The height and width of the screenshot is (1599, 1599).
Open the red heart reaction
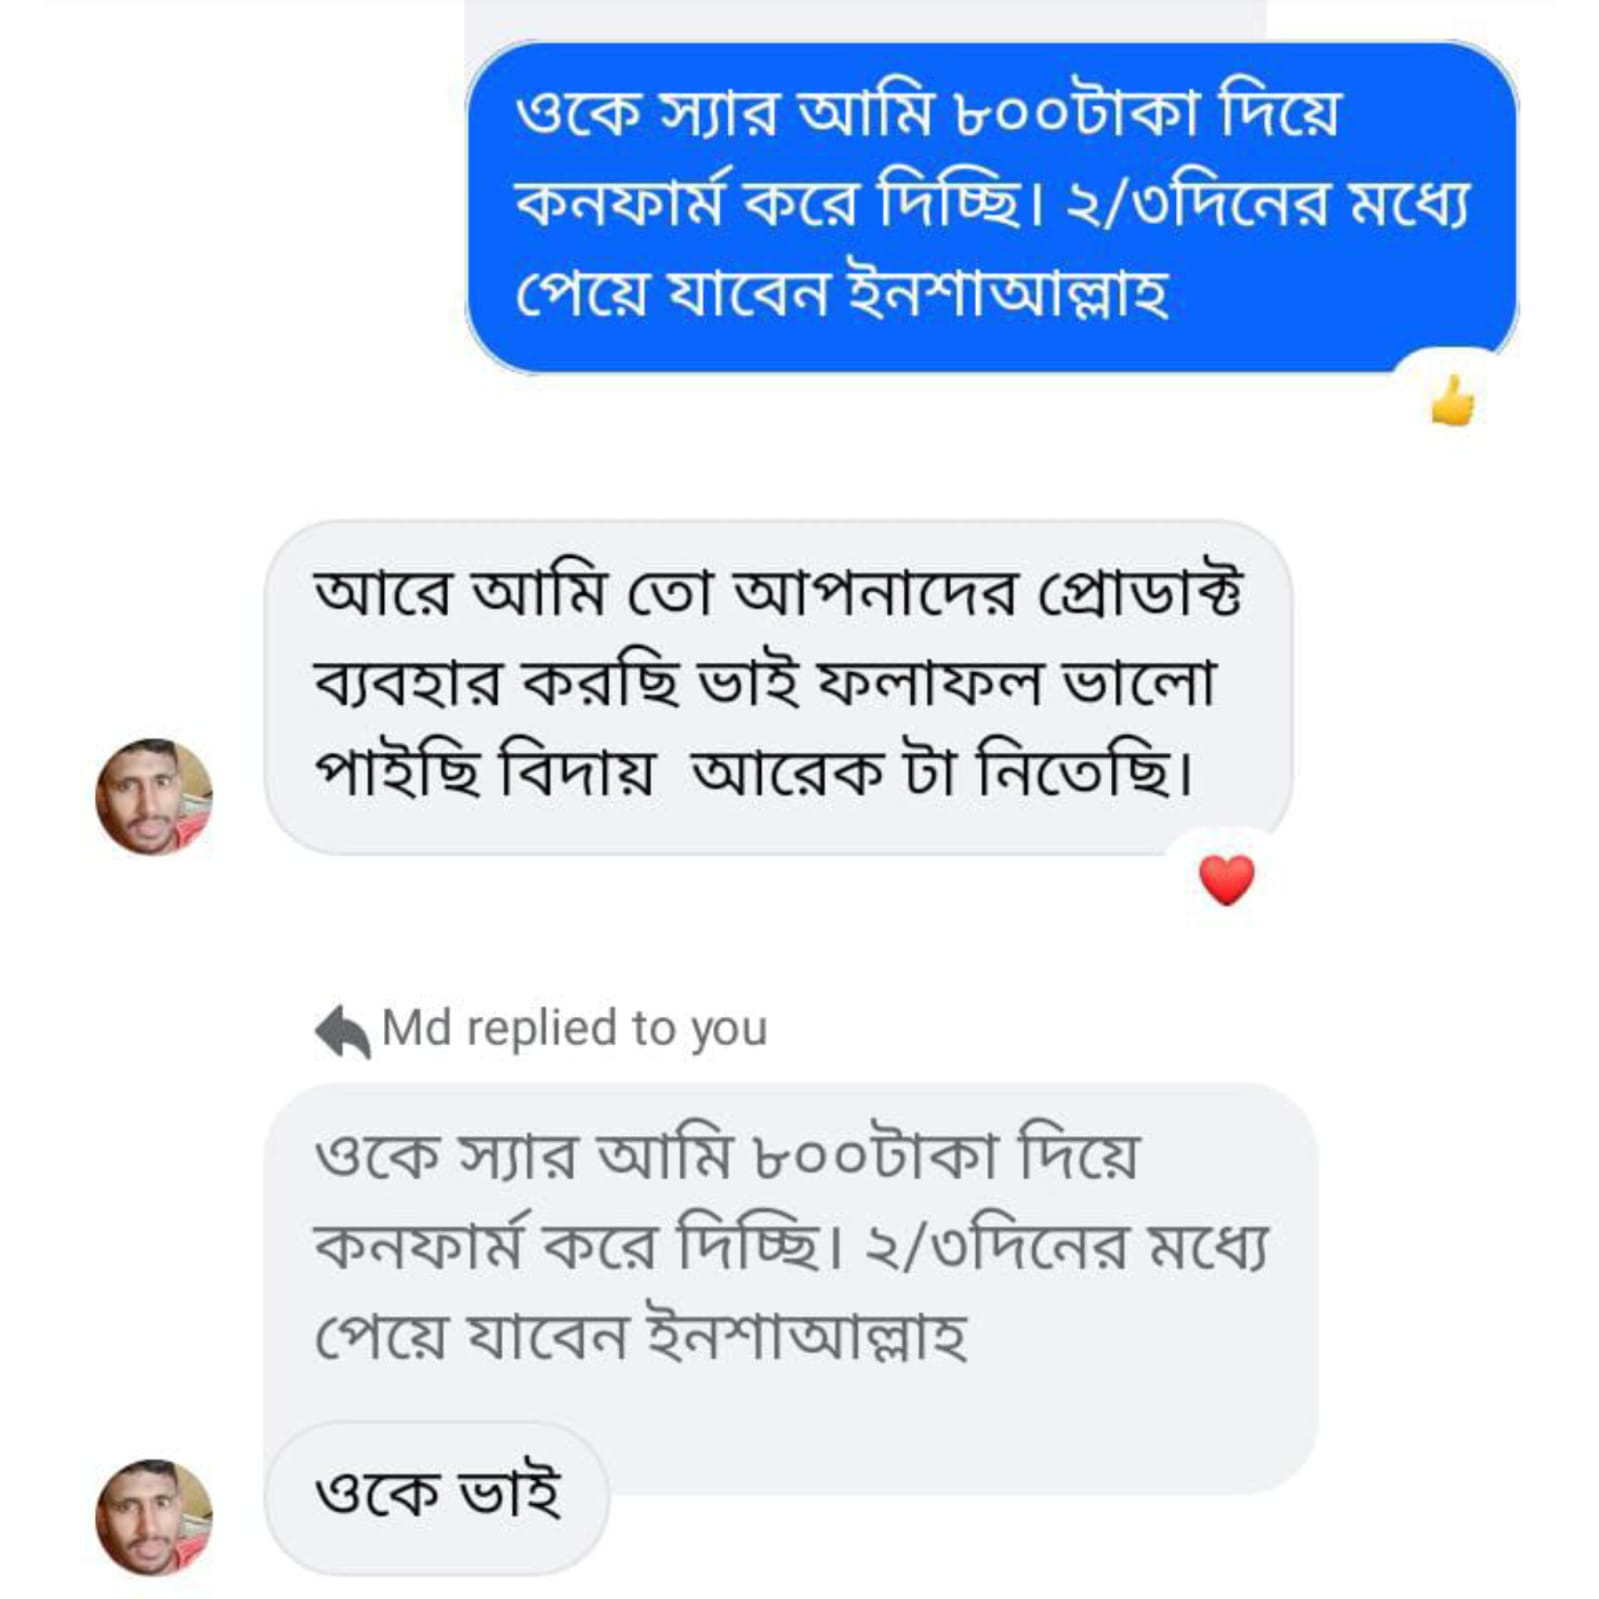click(1226, 880)
